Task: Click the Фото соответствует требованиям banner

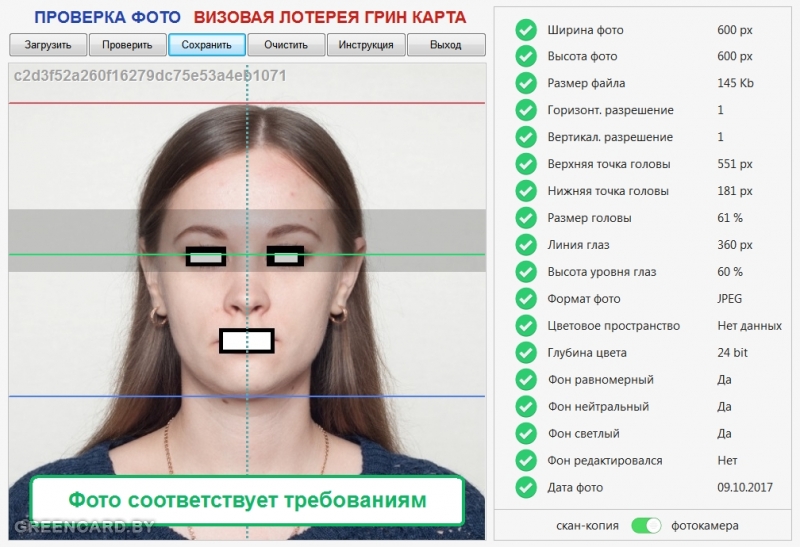Action: coord(247,500)
